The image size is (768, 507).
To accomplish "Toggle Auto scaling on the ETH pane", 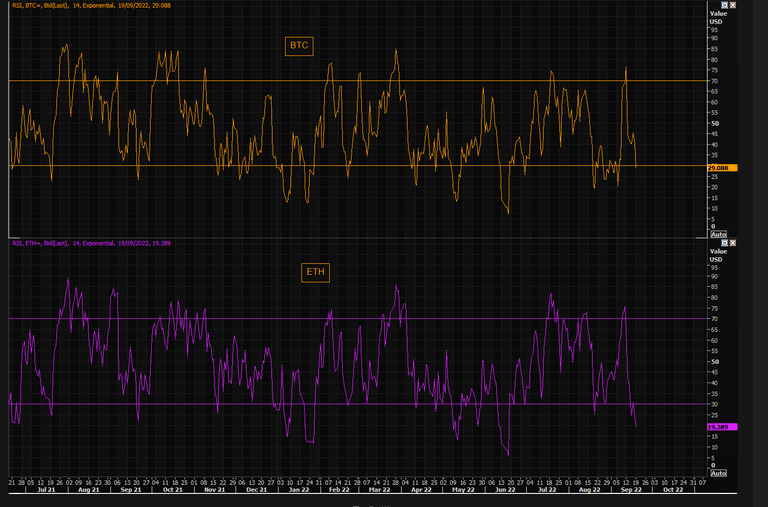I will (718, 472).
